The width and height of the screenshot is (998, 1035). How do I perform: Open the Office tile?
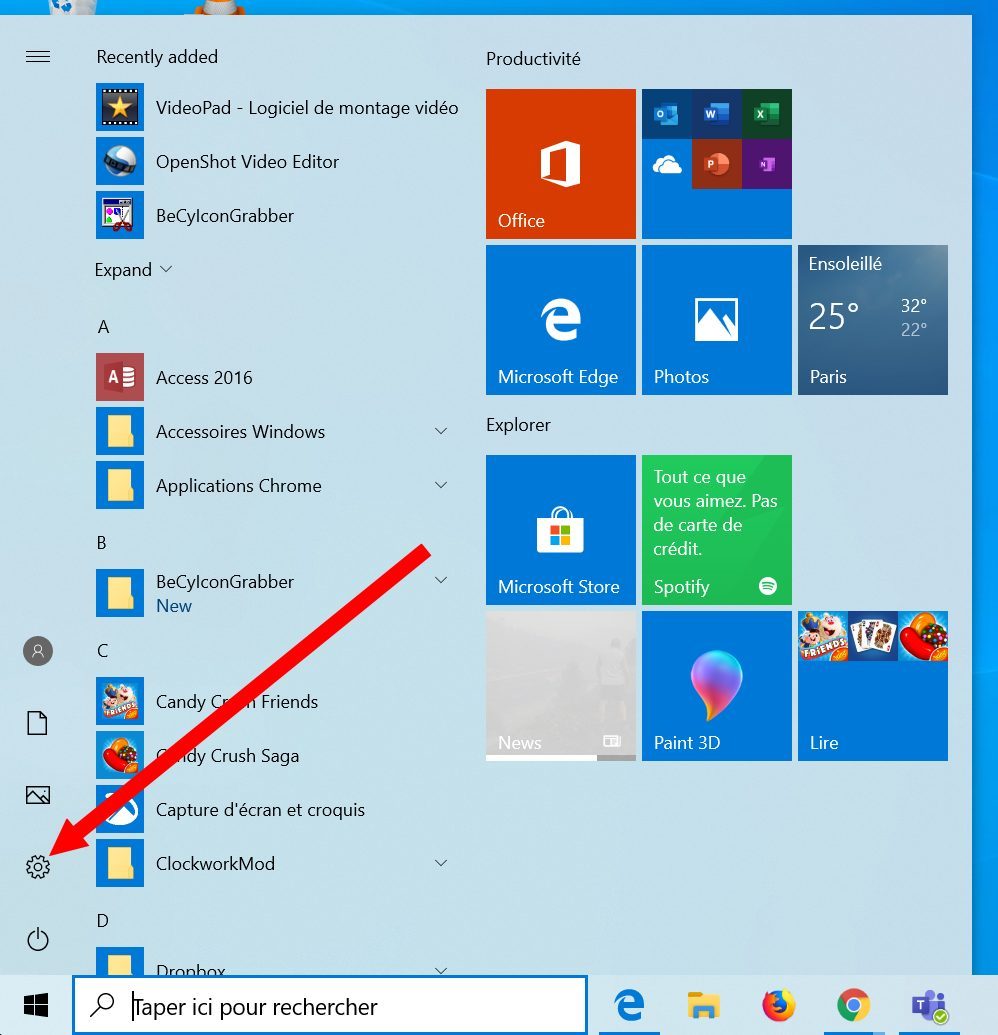pos(560,164)
